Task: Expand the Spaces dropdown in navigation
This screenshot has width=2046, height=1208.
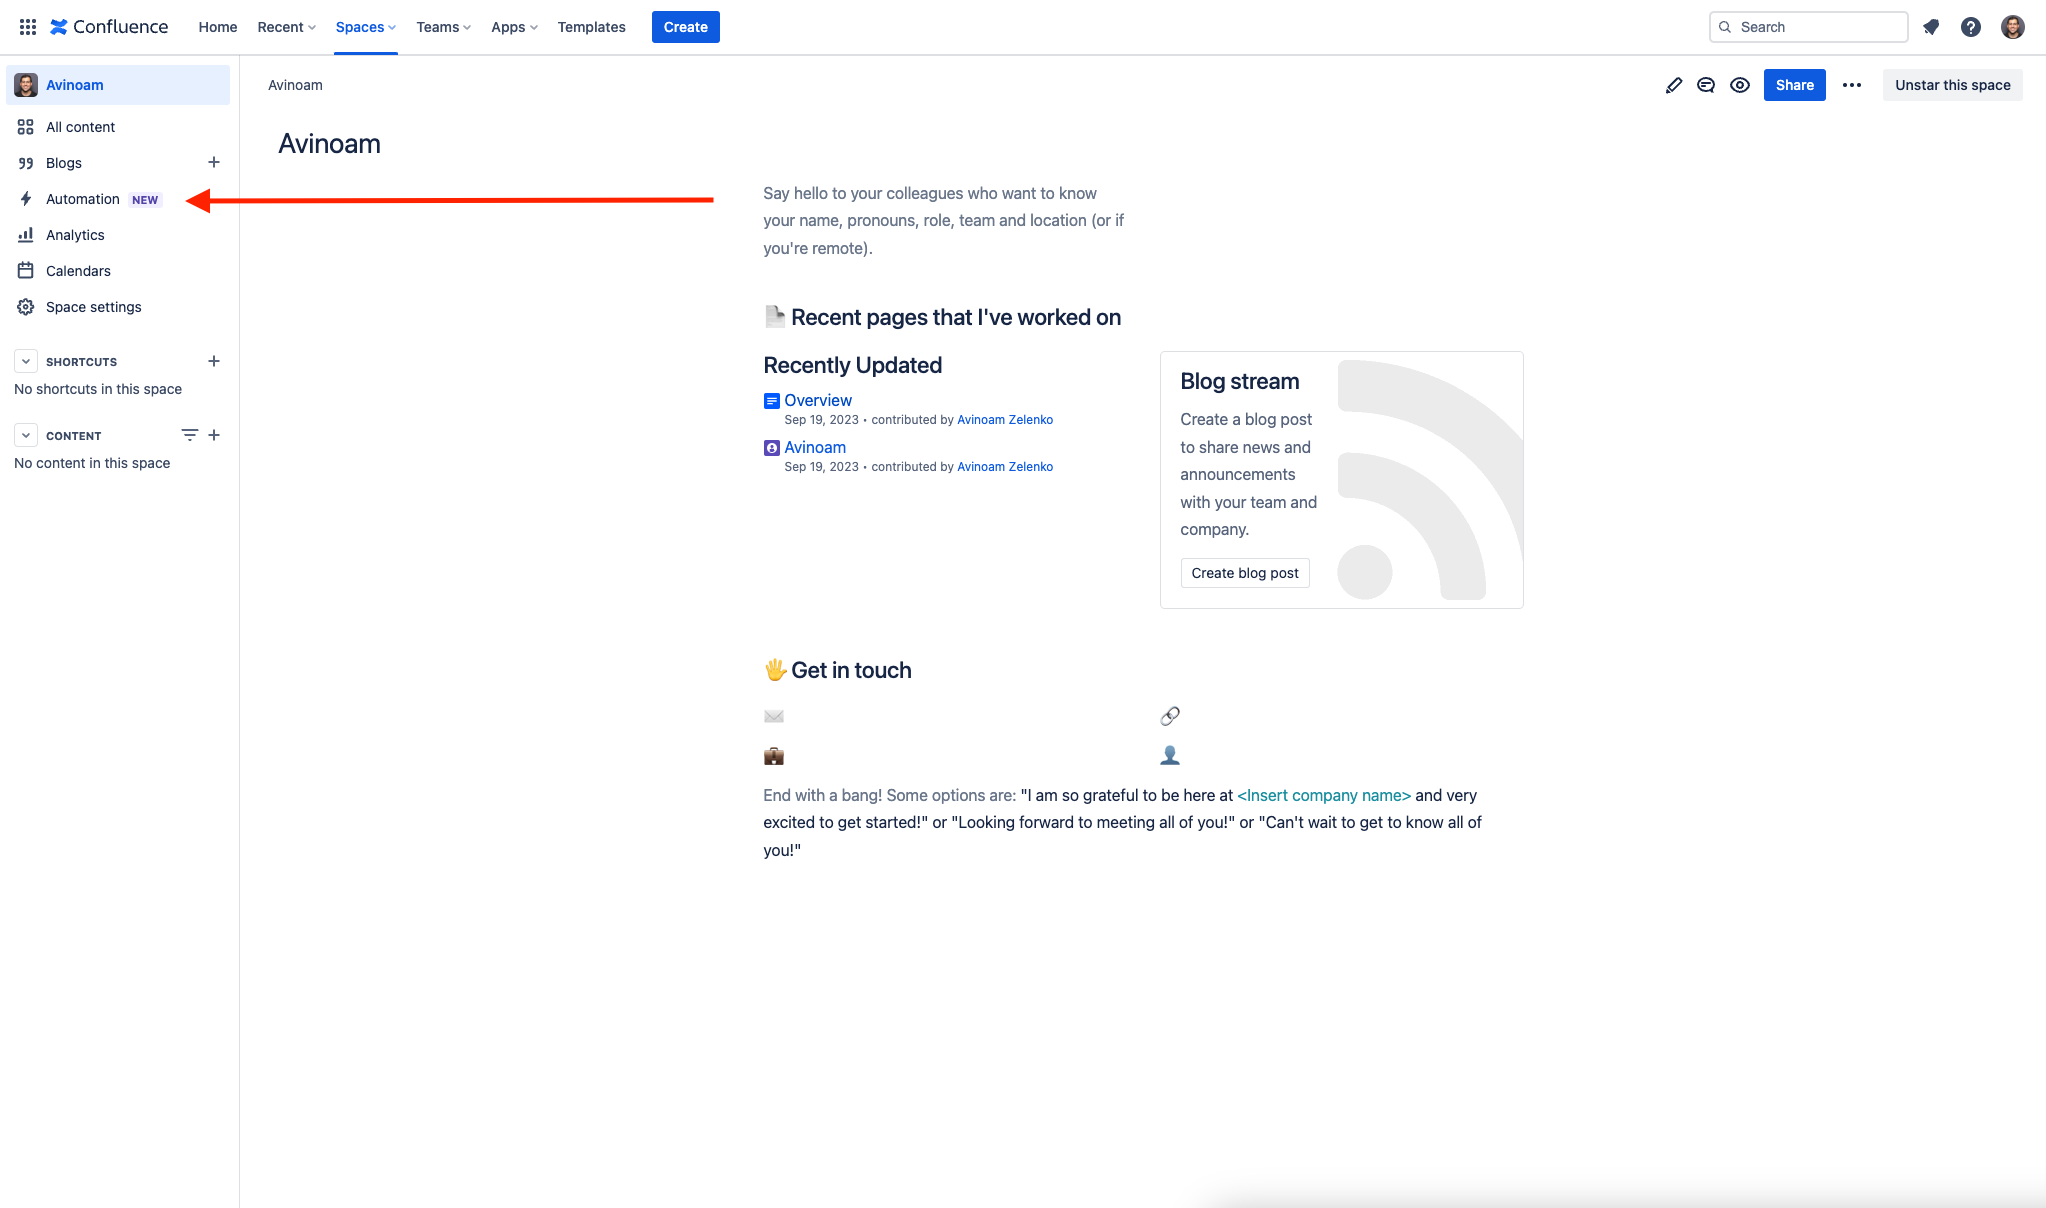Action: [364, 26]
